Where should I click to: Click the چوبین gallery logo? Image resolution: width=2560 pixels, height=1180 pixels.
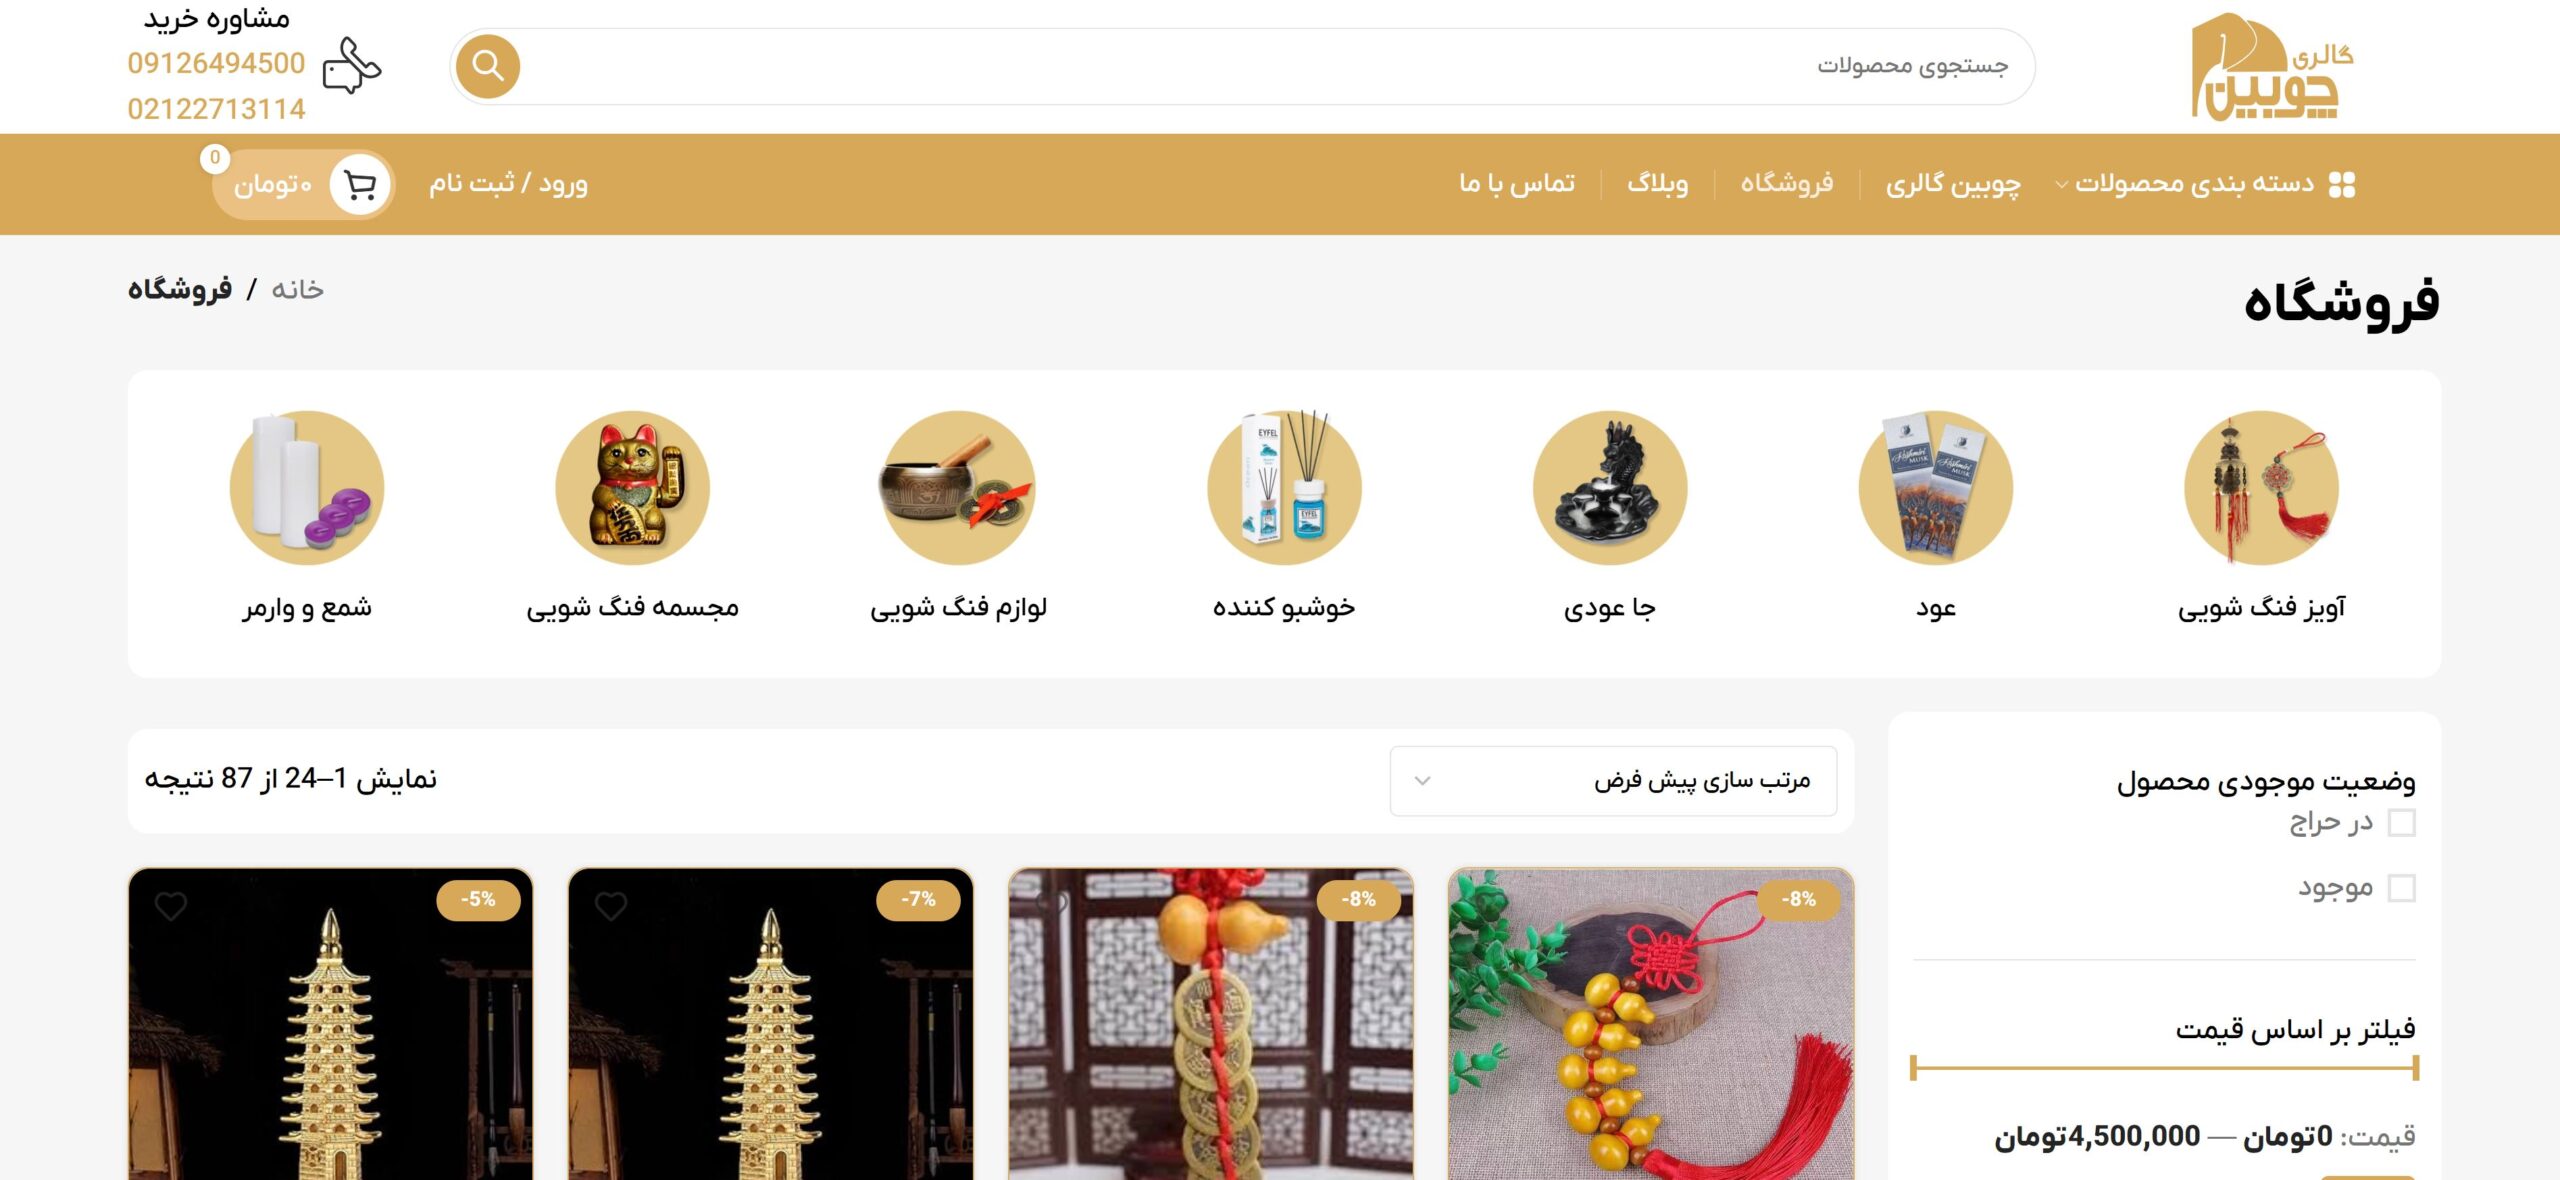[2272, 66]
